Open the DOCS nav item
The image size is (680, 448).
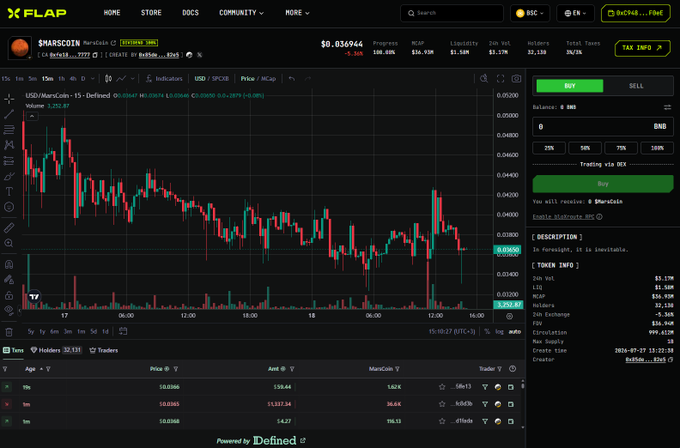coord(190,13)
